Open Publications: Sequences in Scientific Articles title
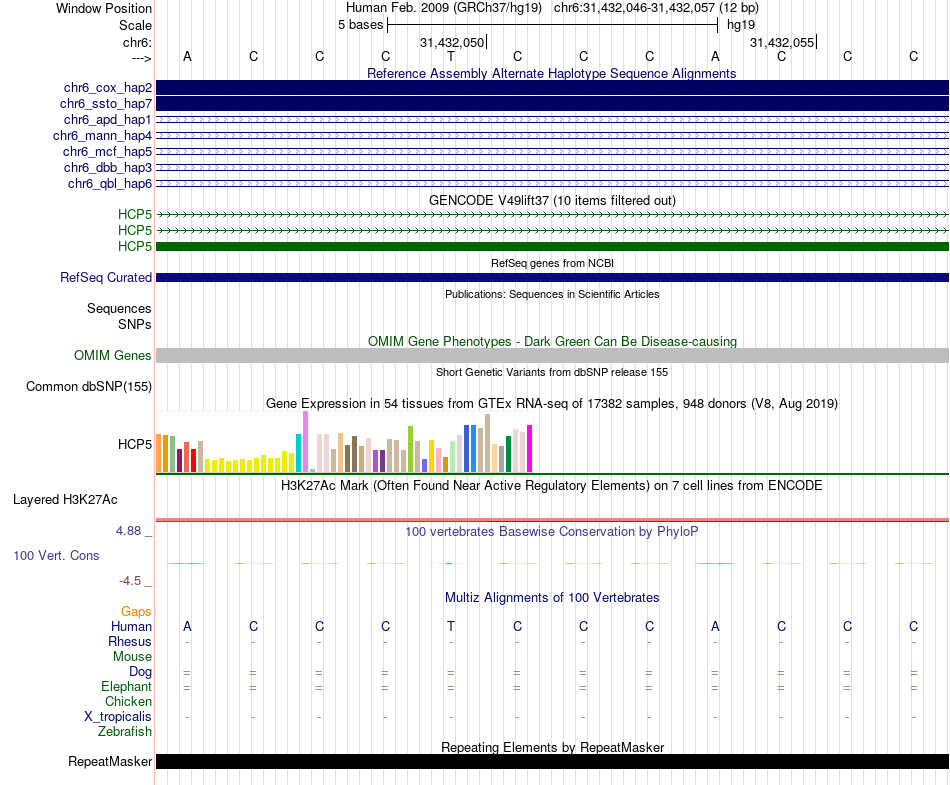Image resolution: width=950 pixels, height=785 pixels. (552, 294)
